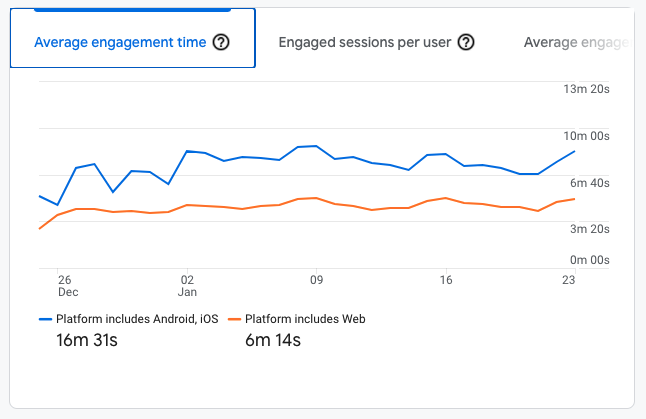The image size is (646, 419).
Task: Click orange line endpoint at 23 January
Action: tap(575, 199)
